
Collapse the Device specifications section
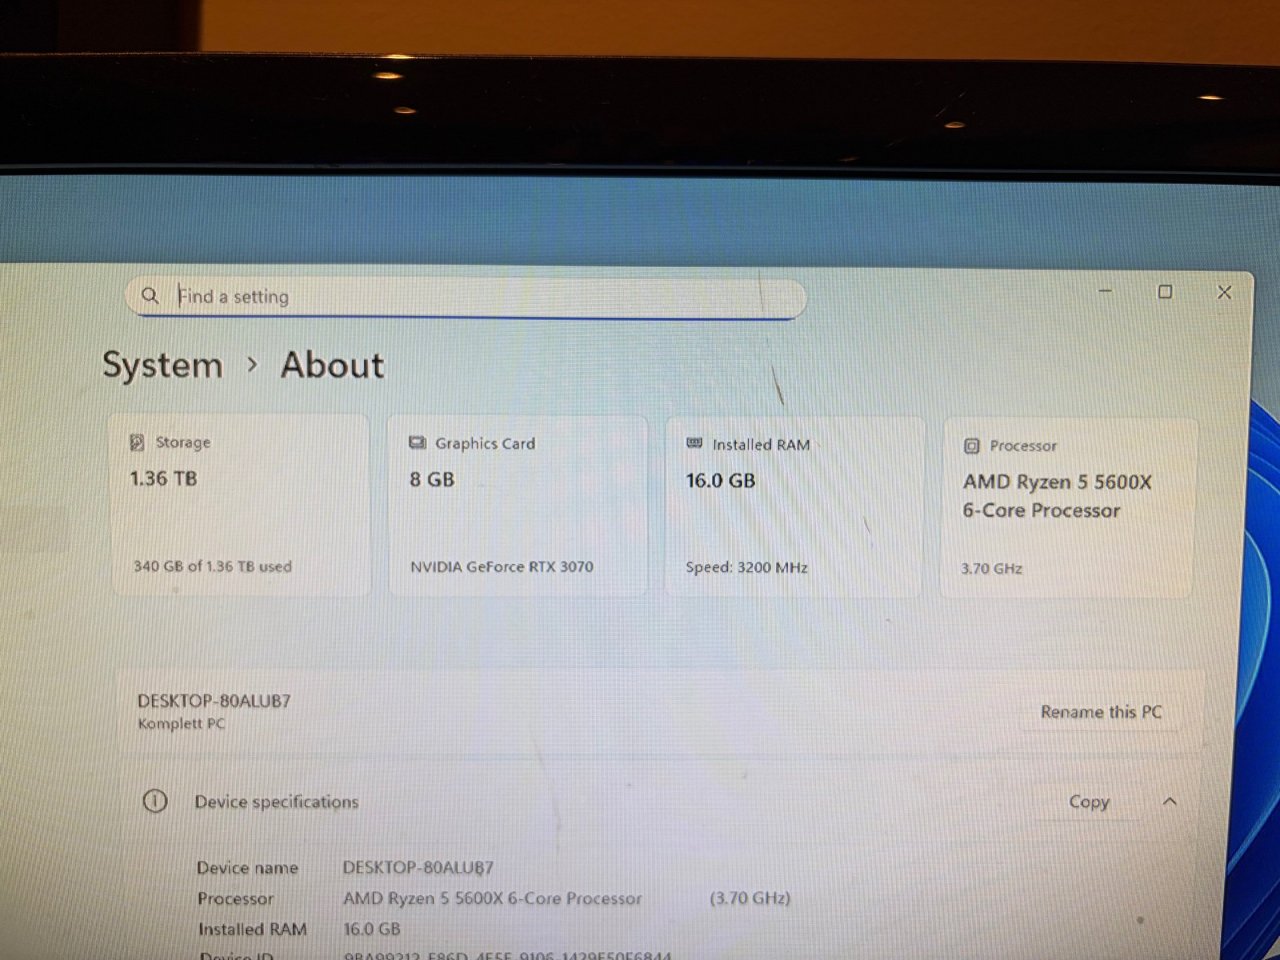coord(1170,801)
